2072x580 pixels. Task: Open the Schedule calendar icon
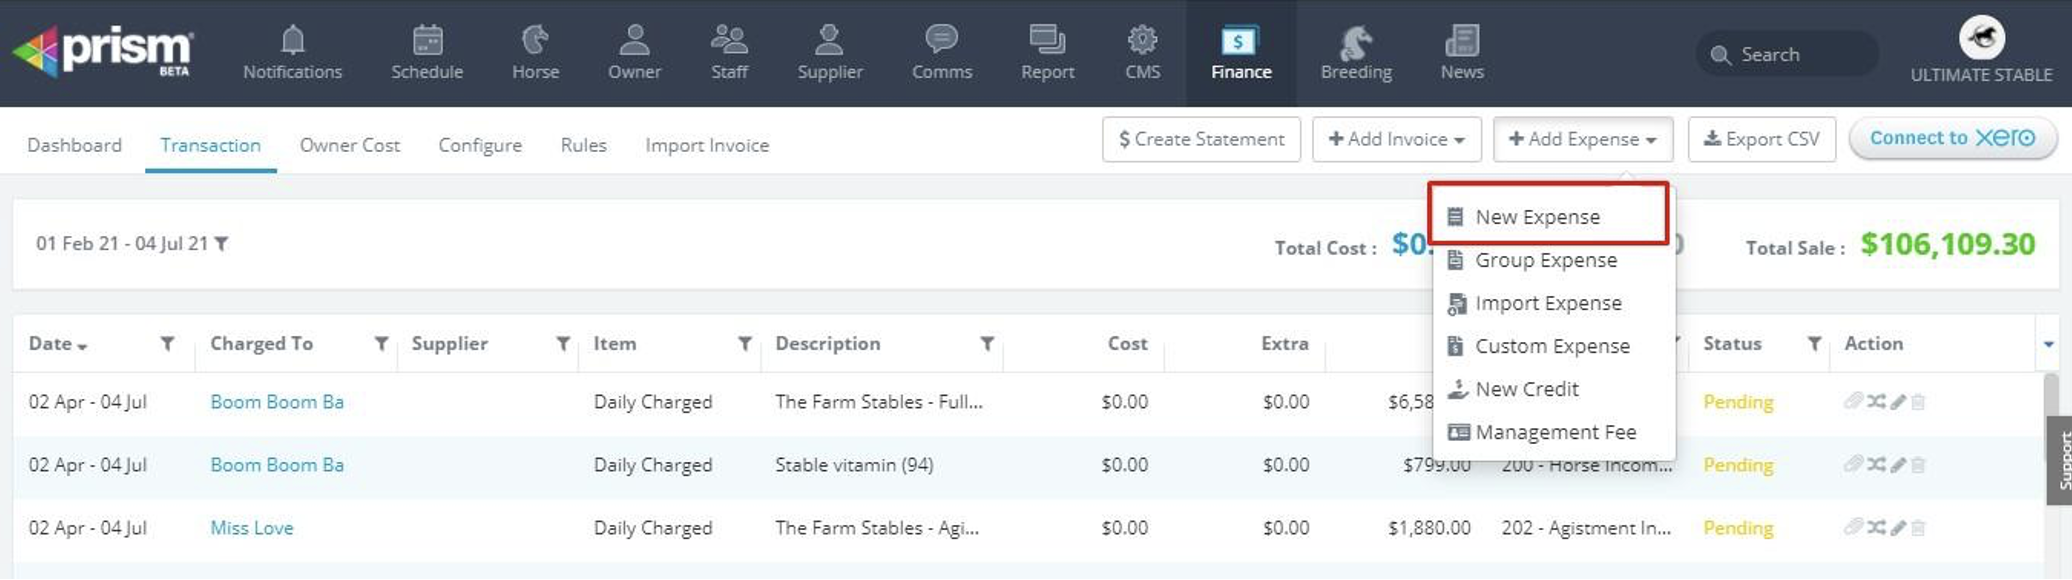point(427,41)
